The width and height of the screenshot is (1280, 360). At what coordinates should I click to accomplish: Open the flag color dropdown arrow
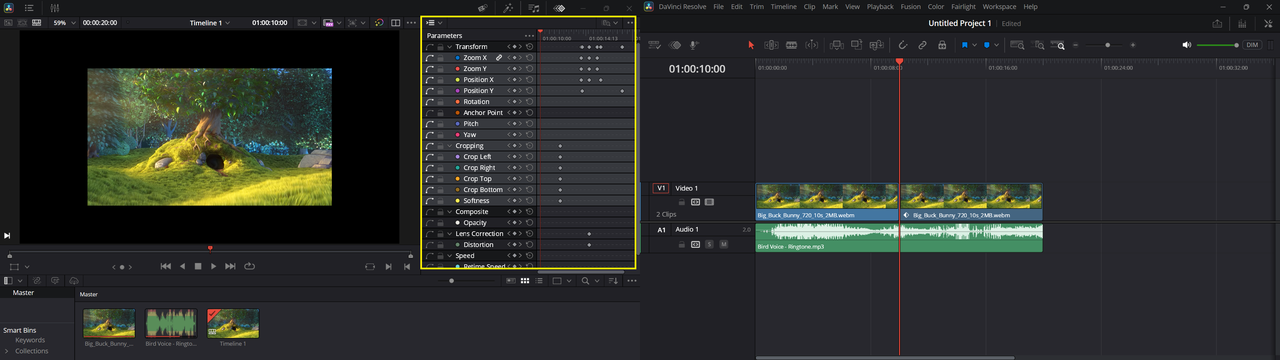tap(974, 45)
